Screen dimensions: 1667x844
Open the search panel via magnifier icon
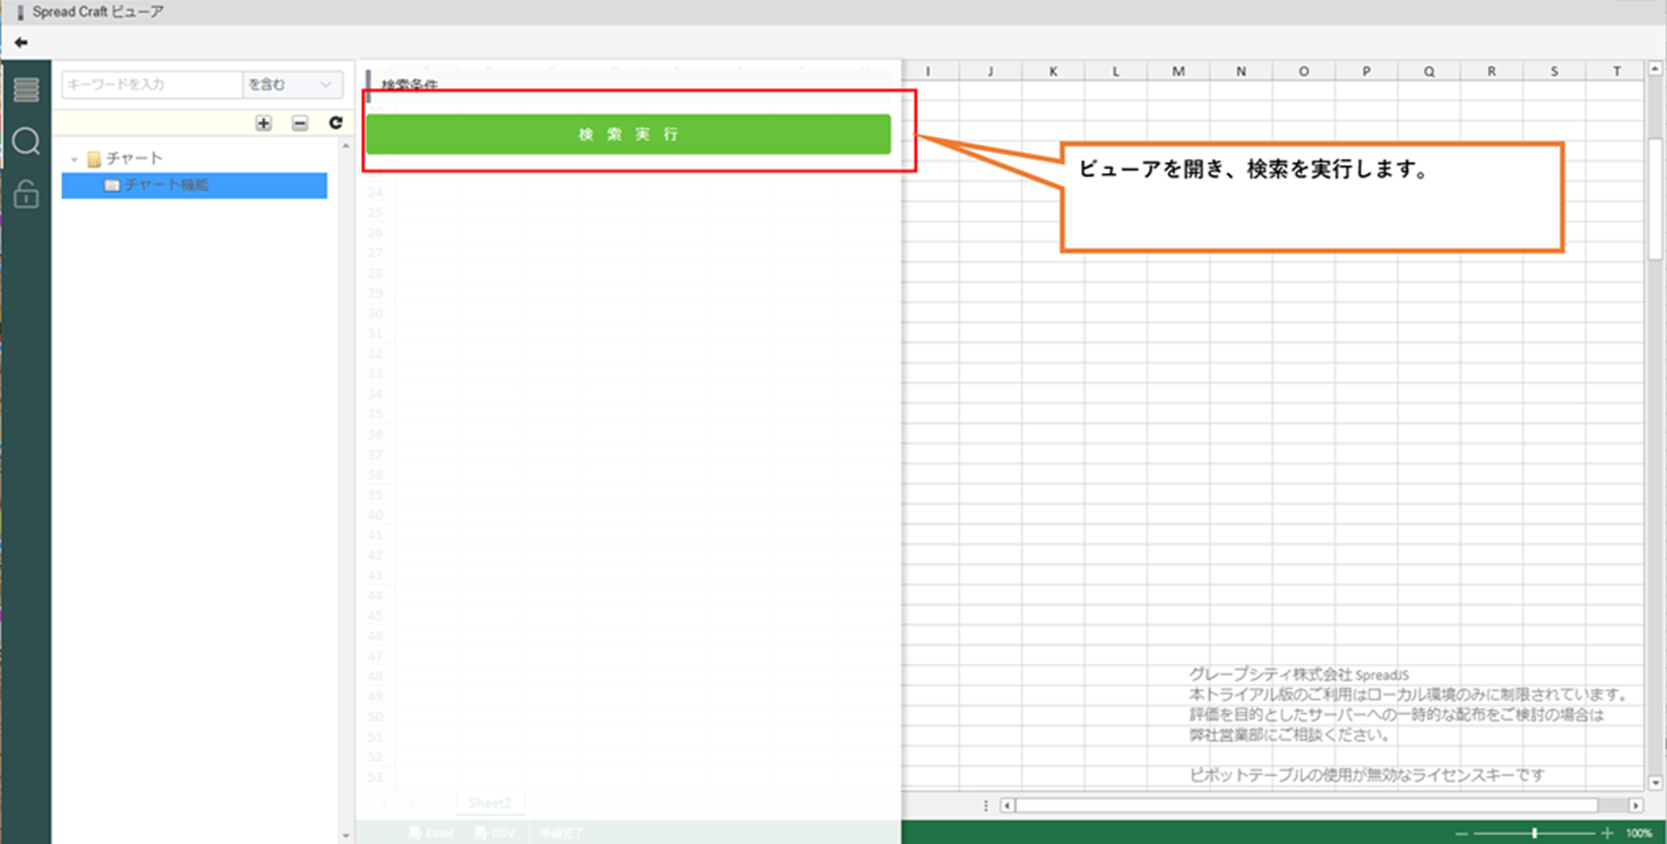click(x=26, y=141)
